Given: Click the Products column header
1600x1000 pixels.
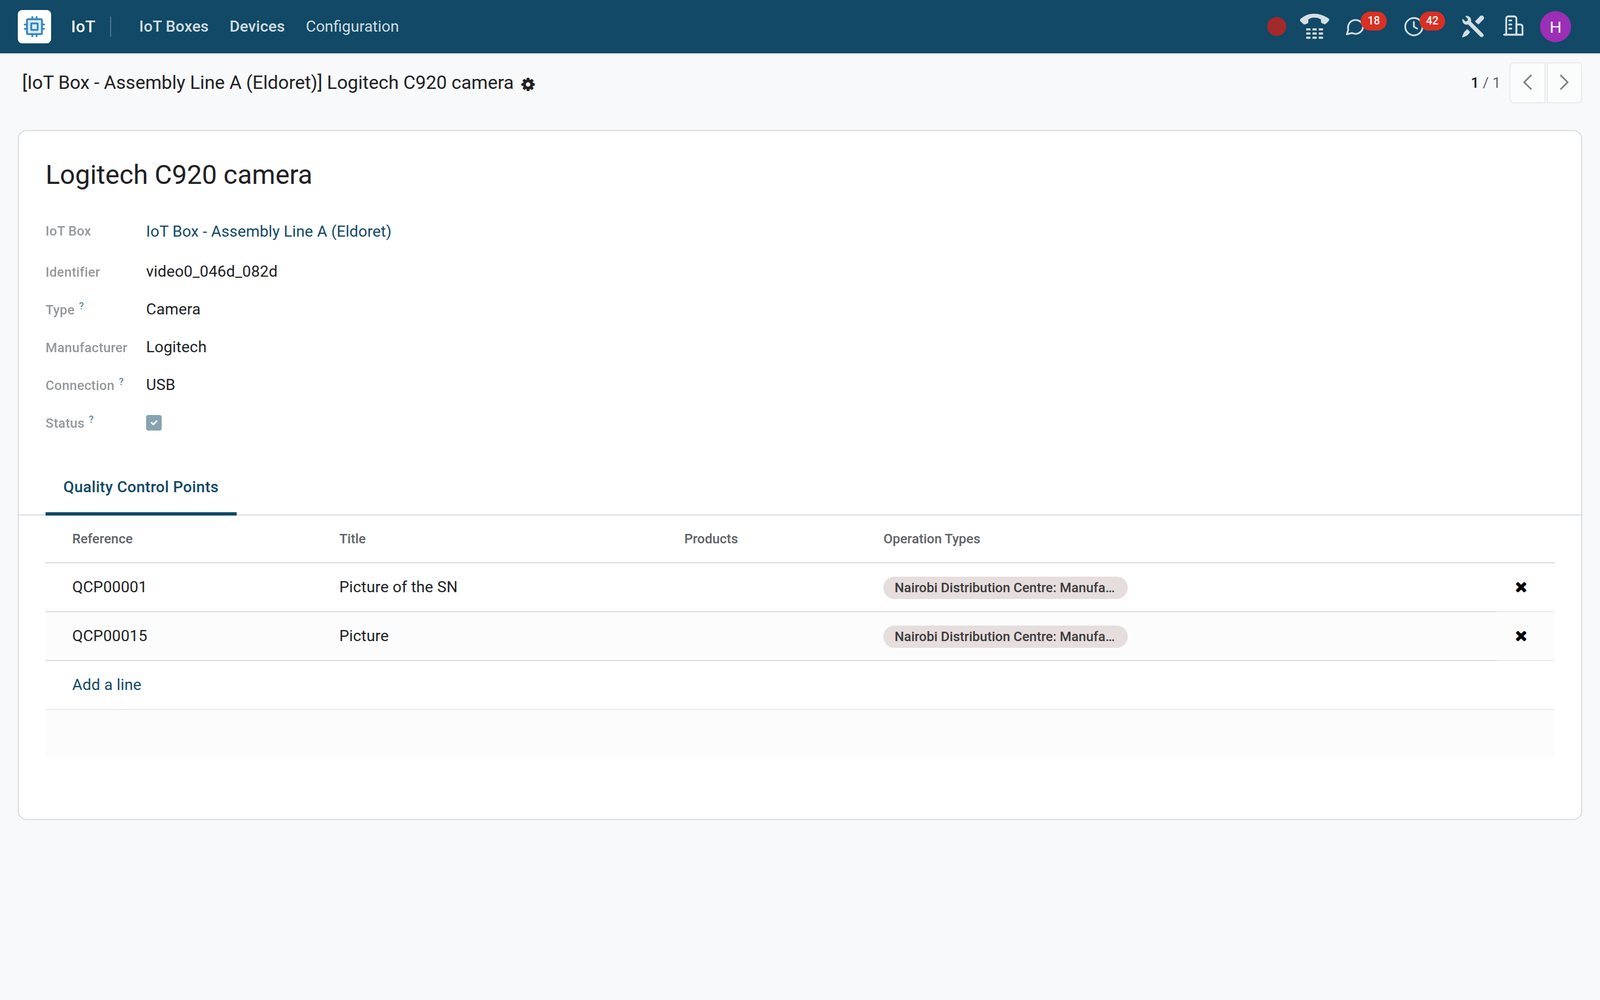Looking at the screenshot, I should point(711,539).
